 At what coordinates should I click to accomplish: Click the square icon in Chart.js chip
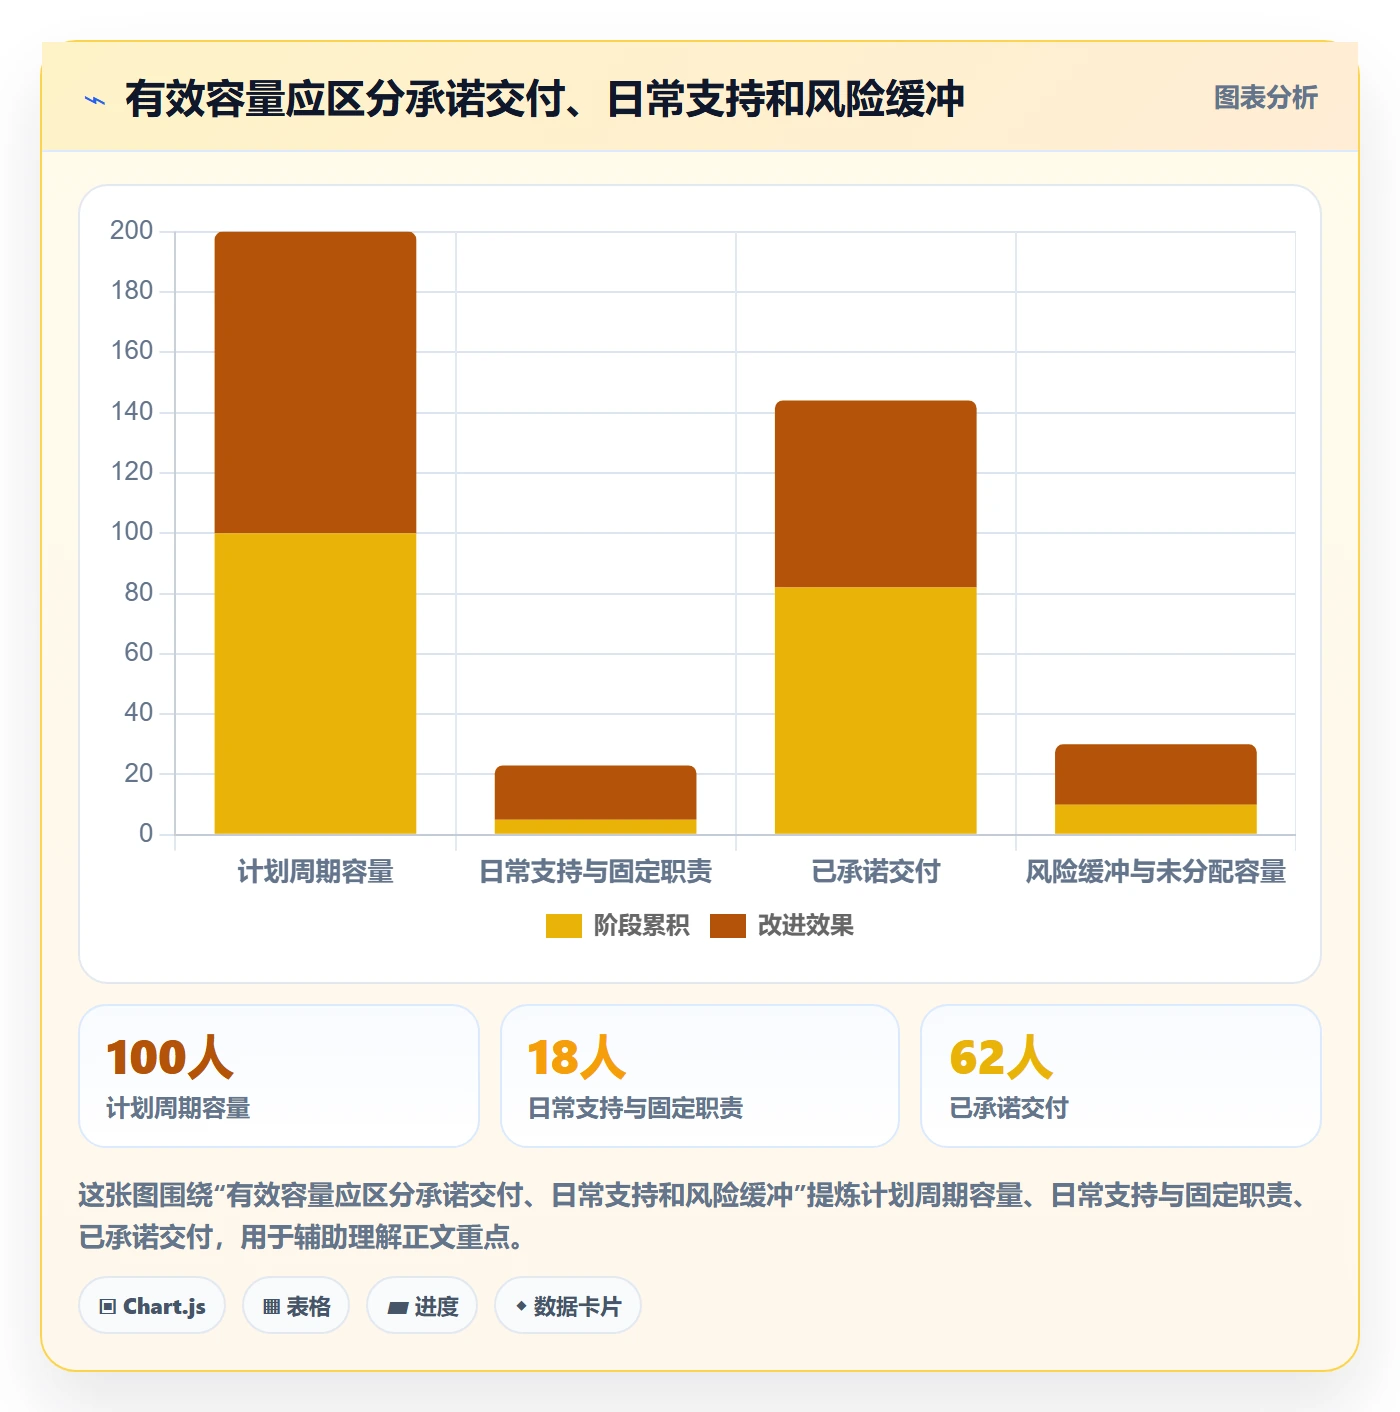point(108,1307)
